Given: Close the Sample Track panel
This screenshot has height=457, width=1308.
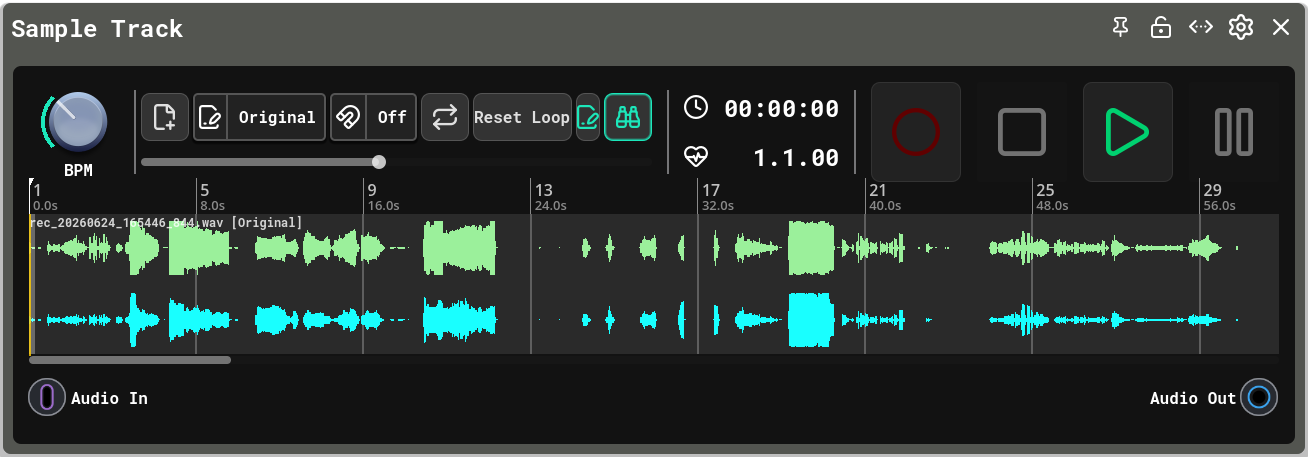Looking at the screenshot, I should tap(1281, 27).
